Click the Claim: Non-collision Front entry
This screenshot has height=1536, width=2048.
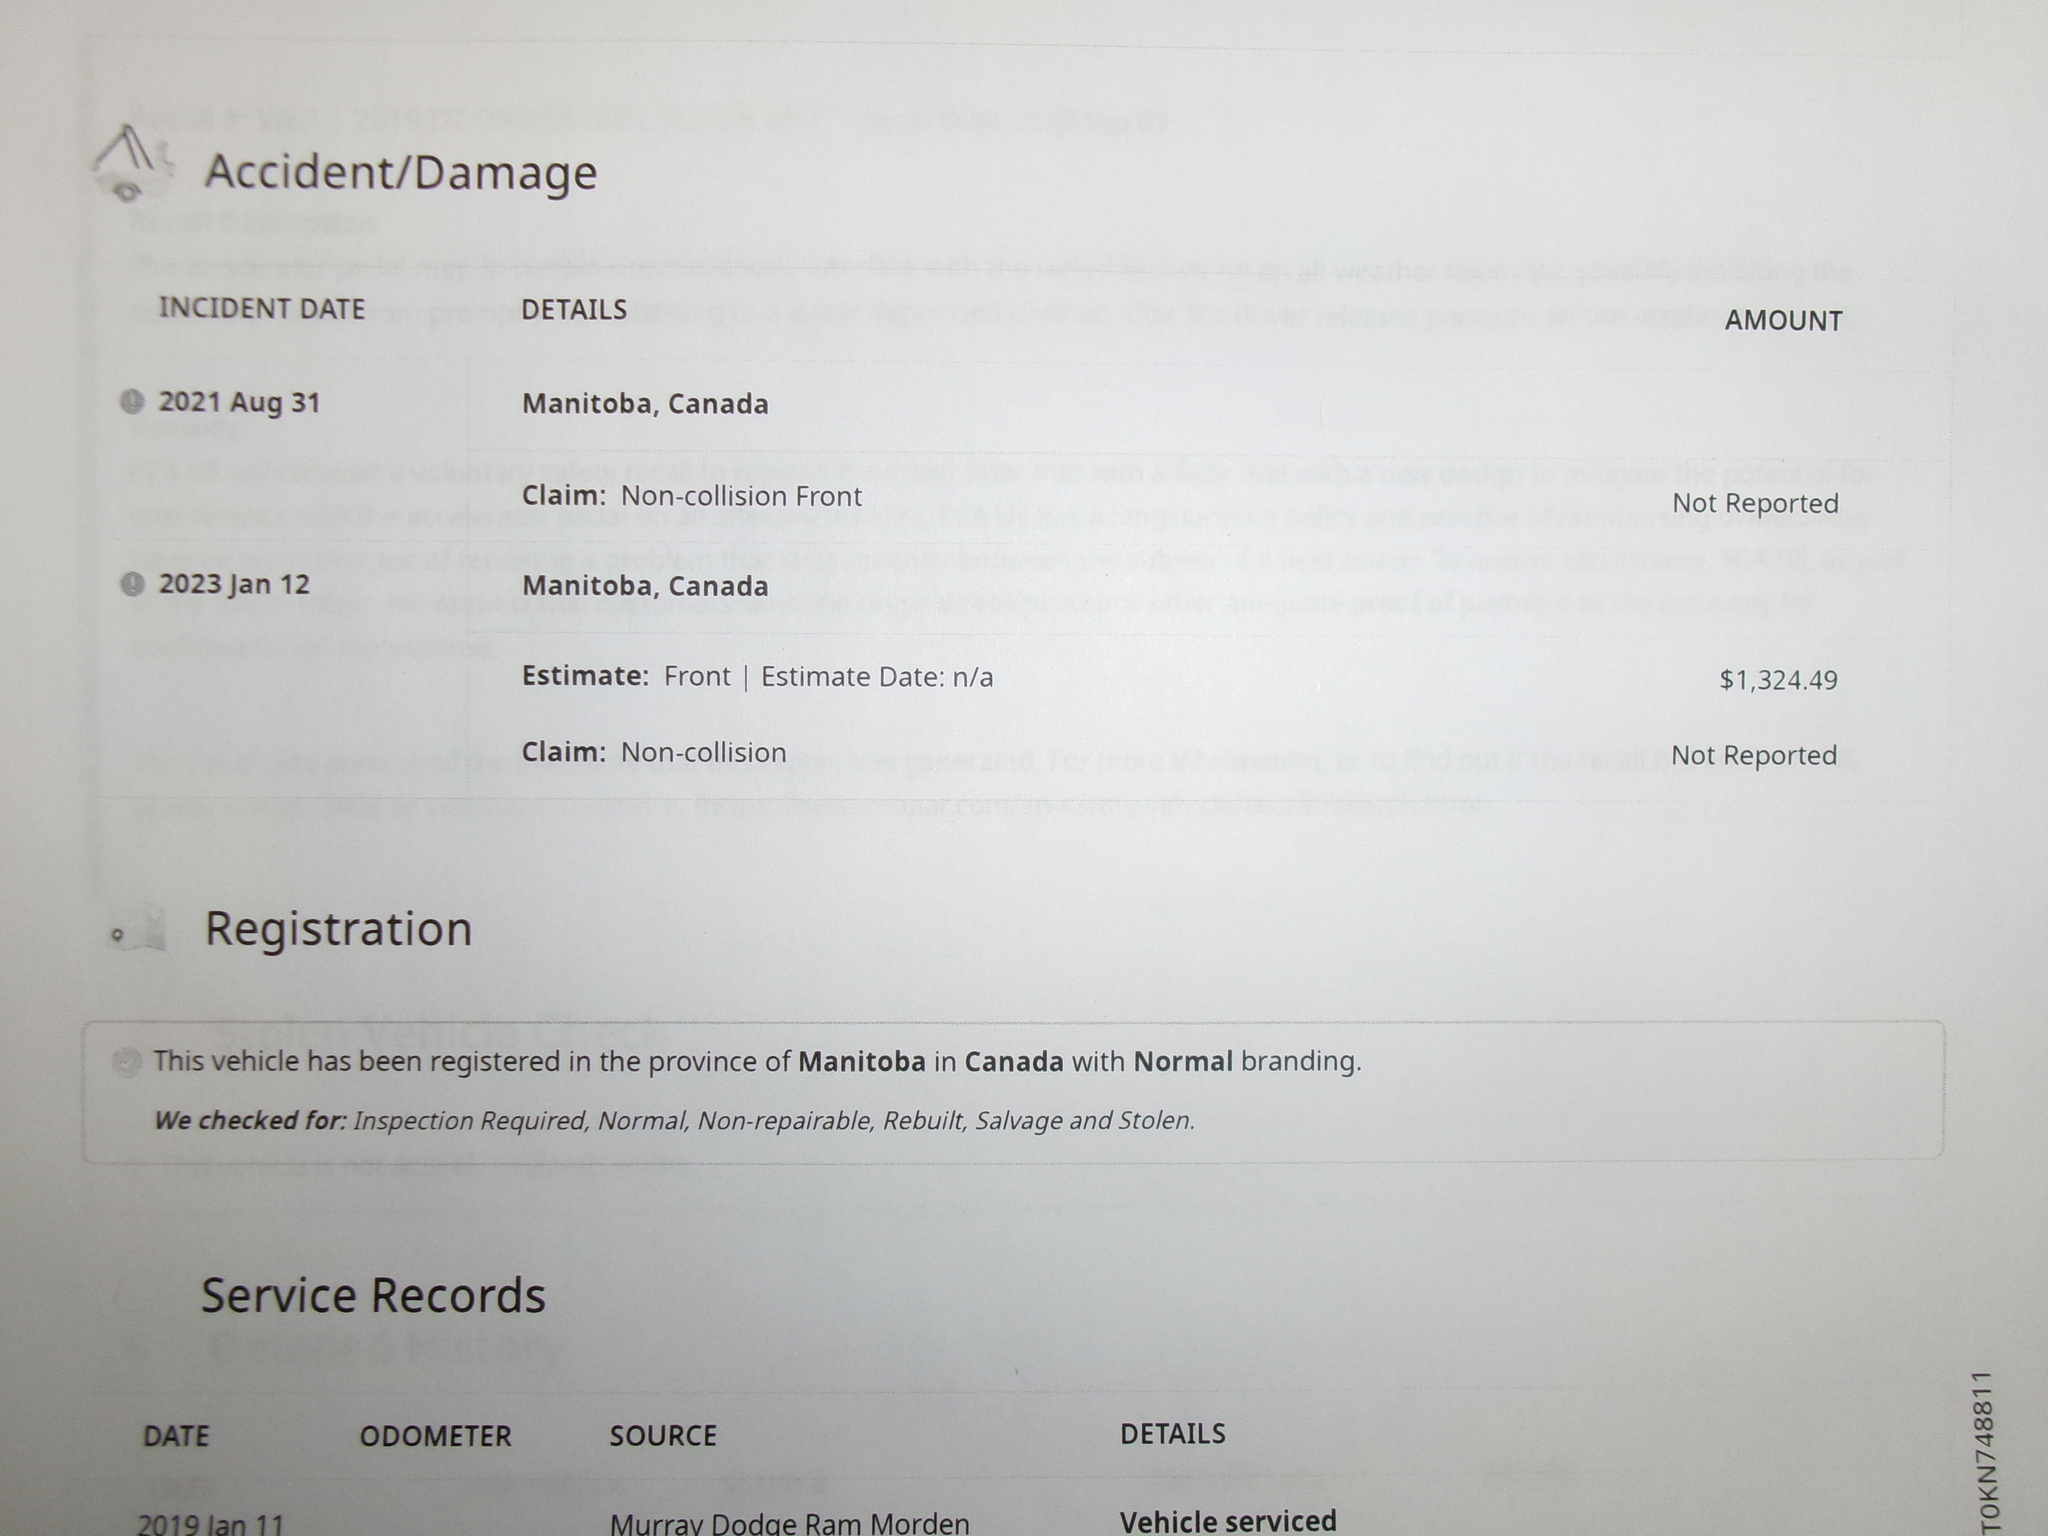(691, 496)
